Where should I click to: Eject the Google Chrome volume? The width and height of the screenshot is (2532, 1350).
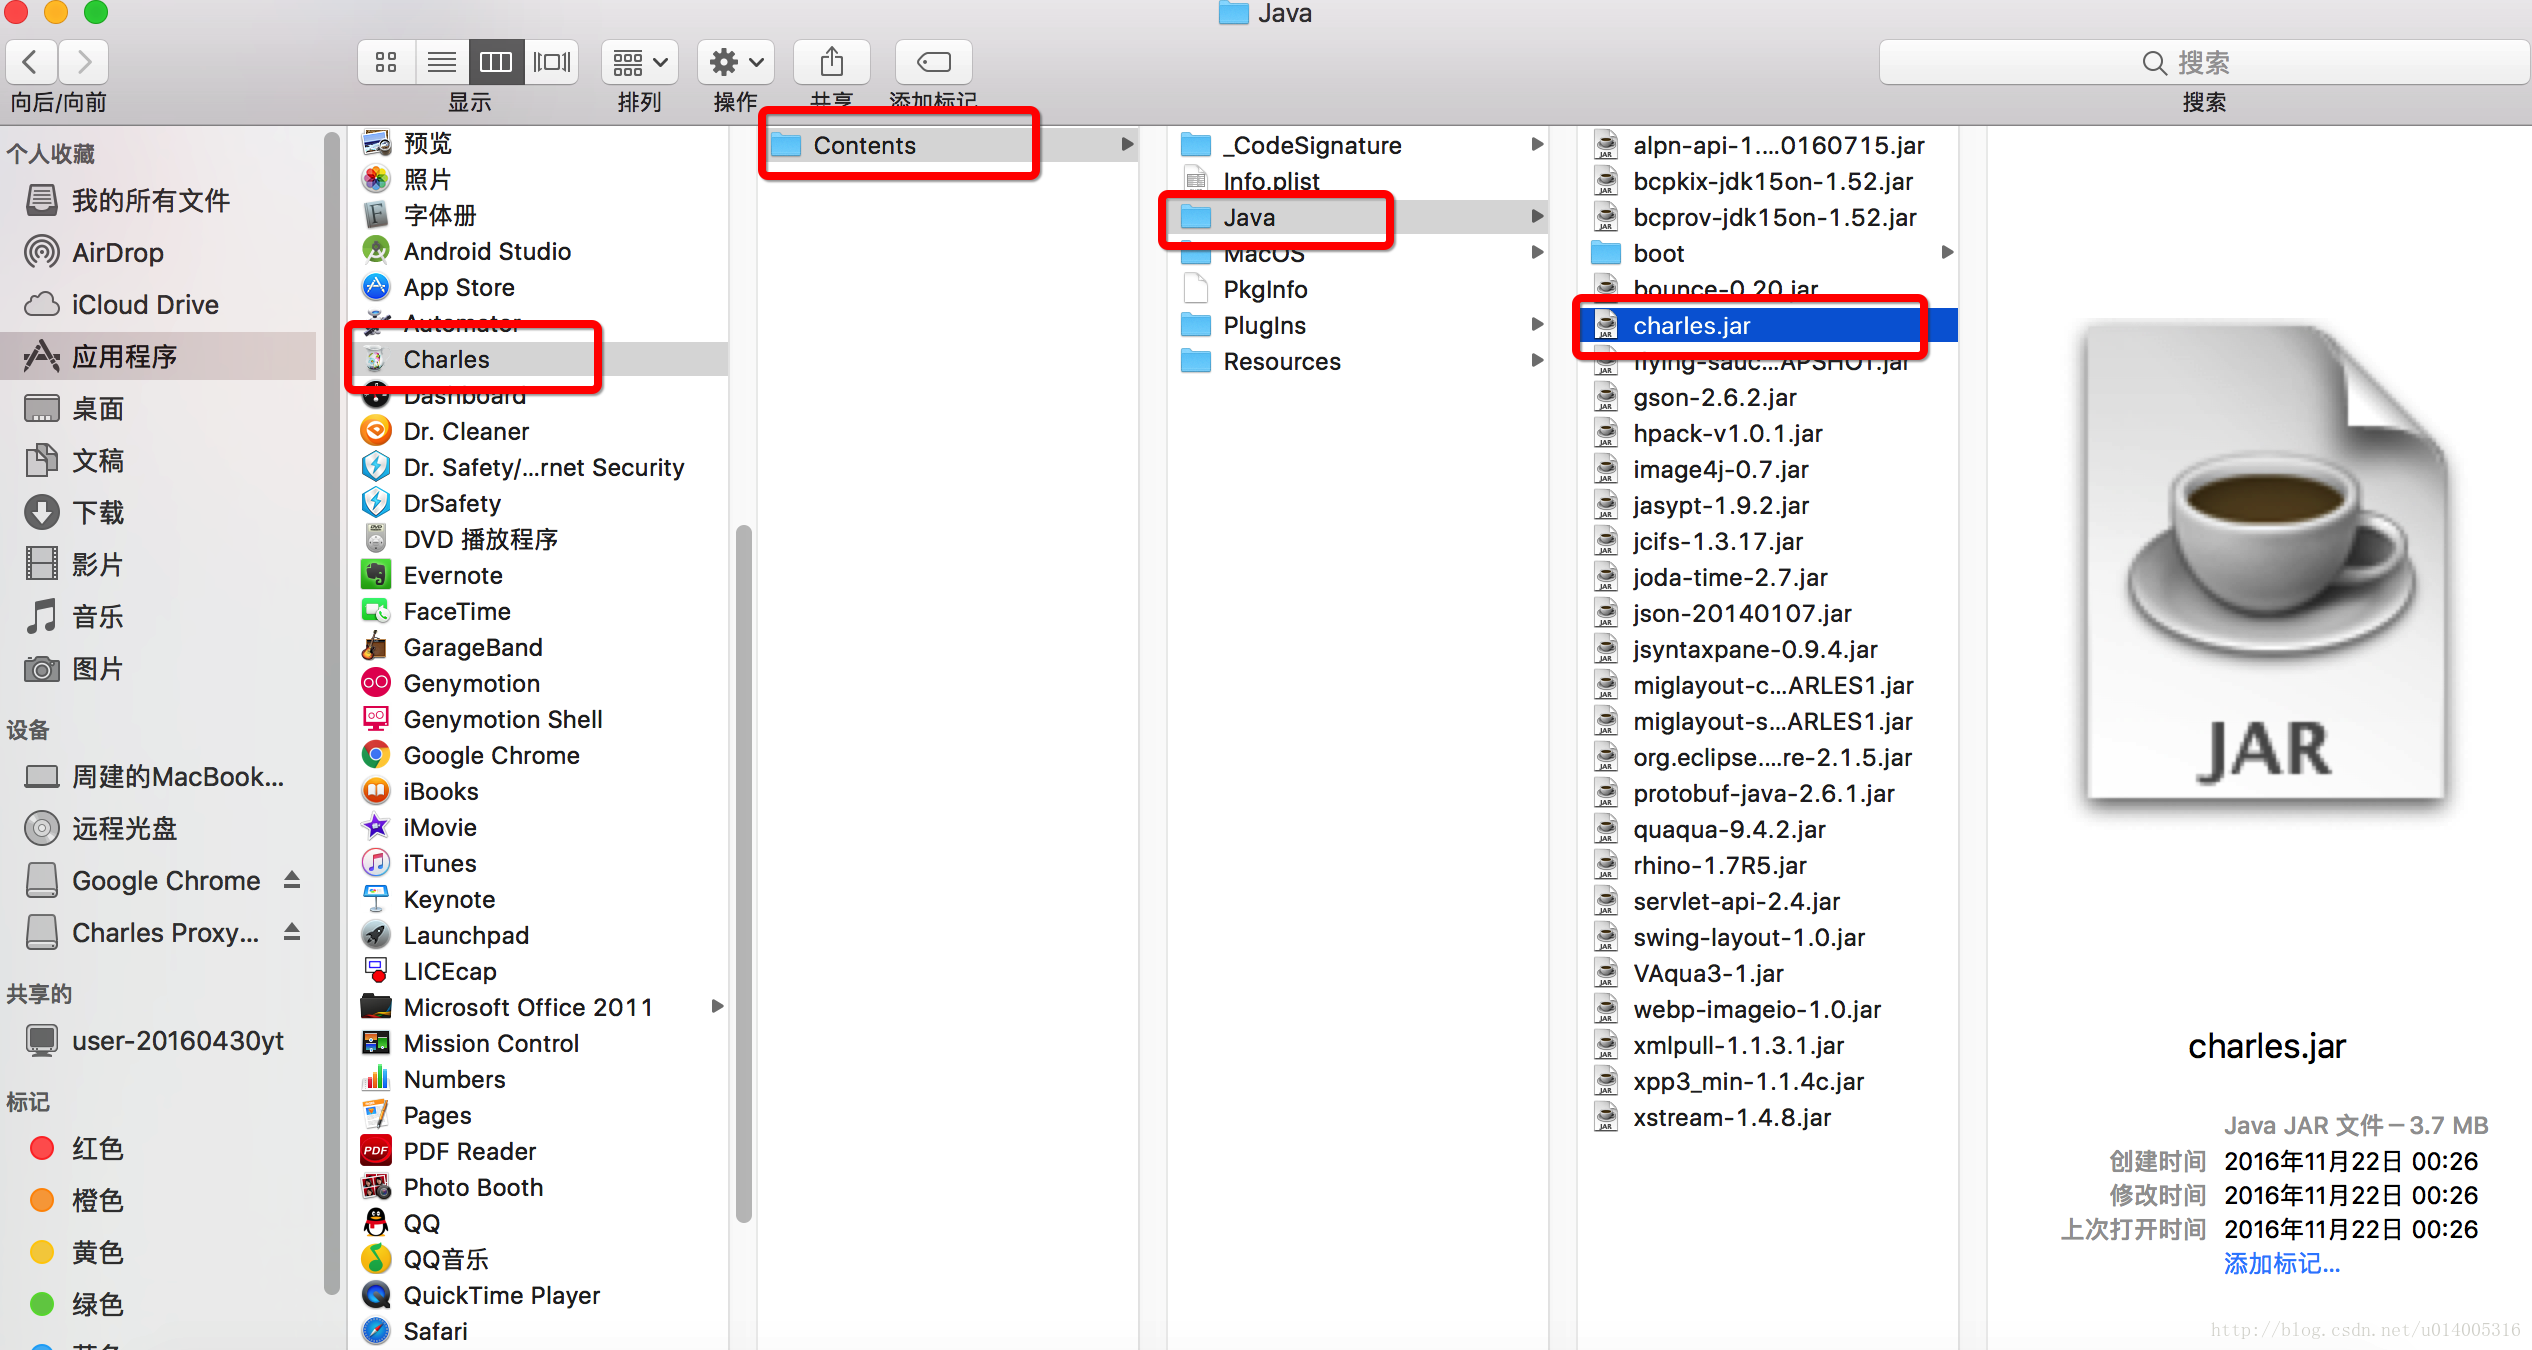pos(292,880)
